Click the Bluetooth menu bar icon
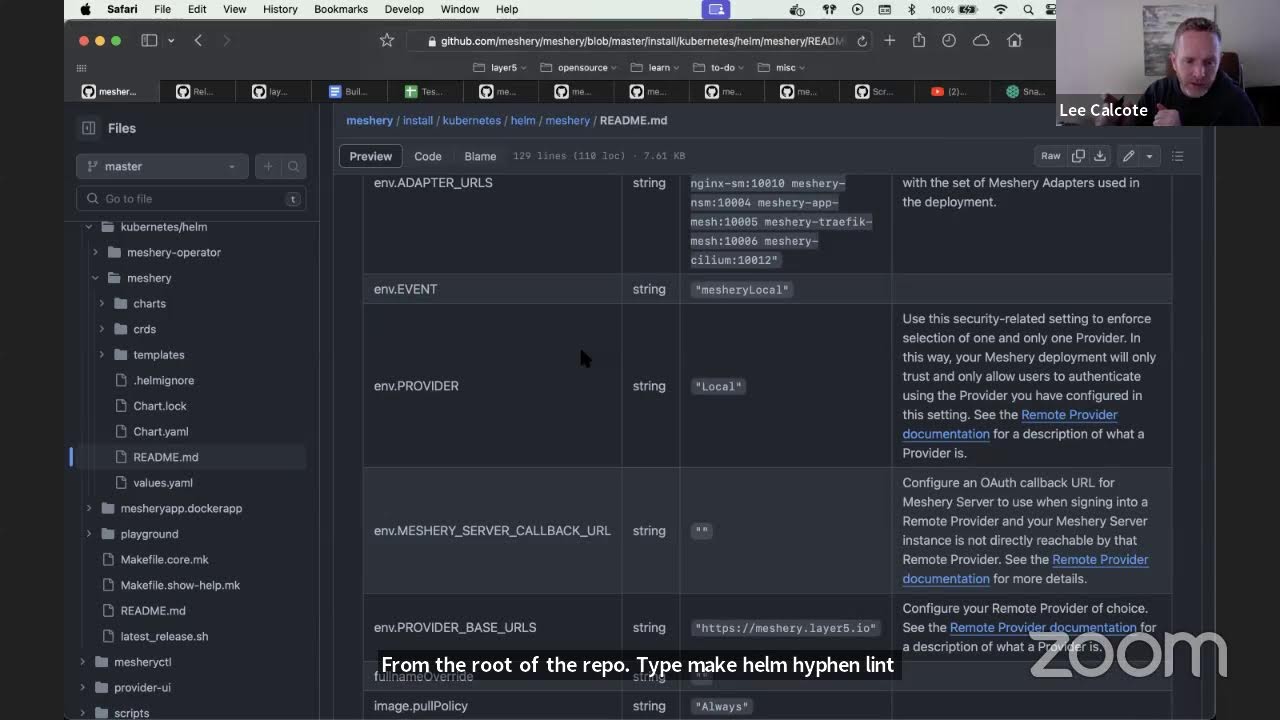1280x720 pixels. click(x=911, y=9)
